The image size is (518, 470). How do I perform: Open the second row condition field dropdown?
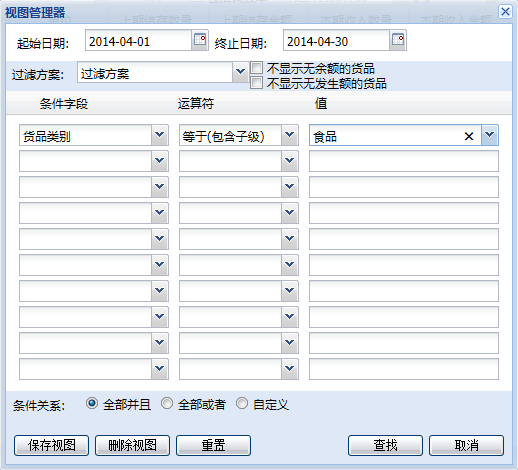click(x=160, y=161)
